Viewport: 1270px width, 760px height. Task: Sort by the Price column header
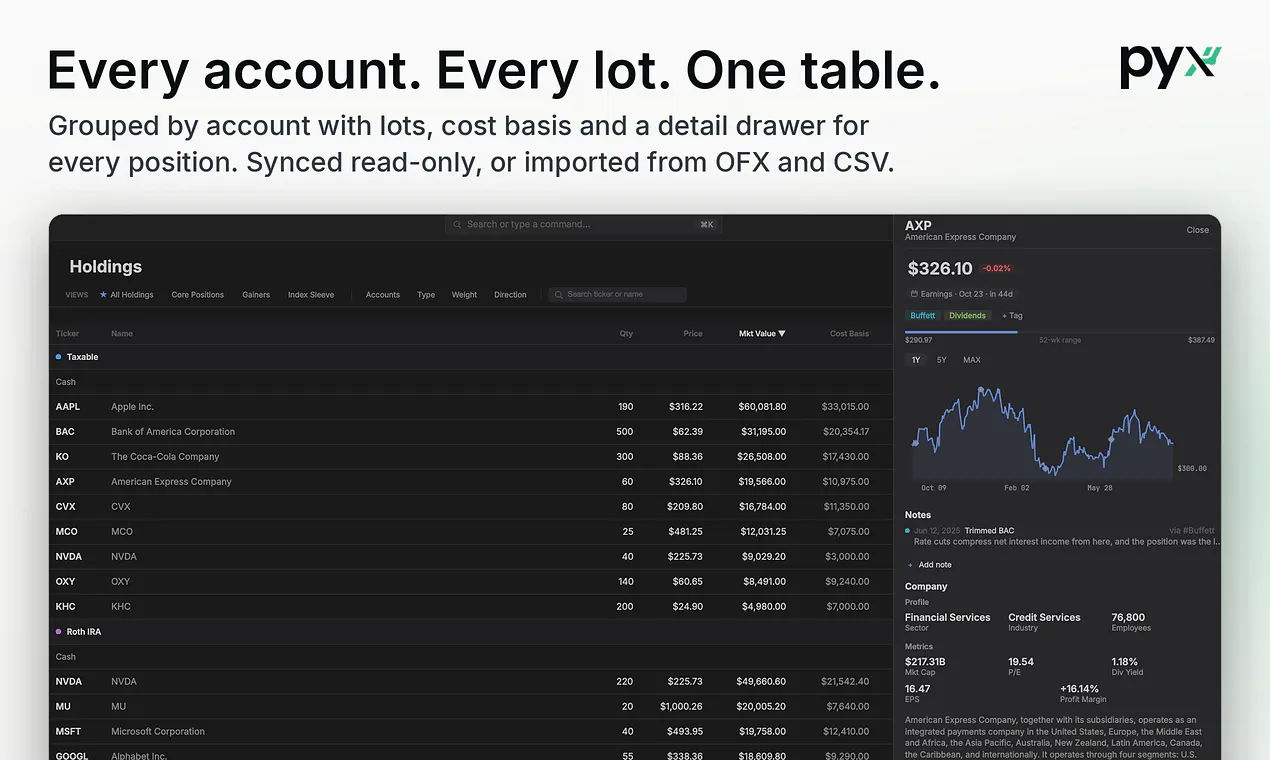pos(693,333)
